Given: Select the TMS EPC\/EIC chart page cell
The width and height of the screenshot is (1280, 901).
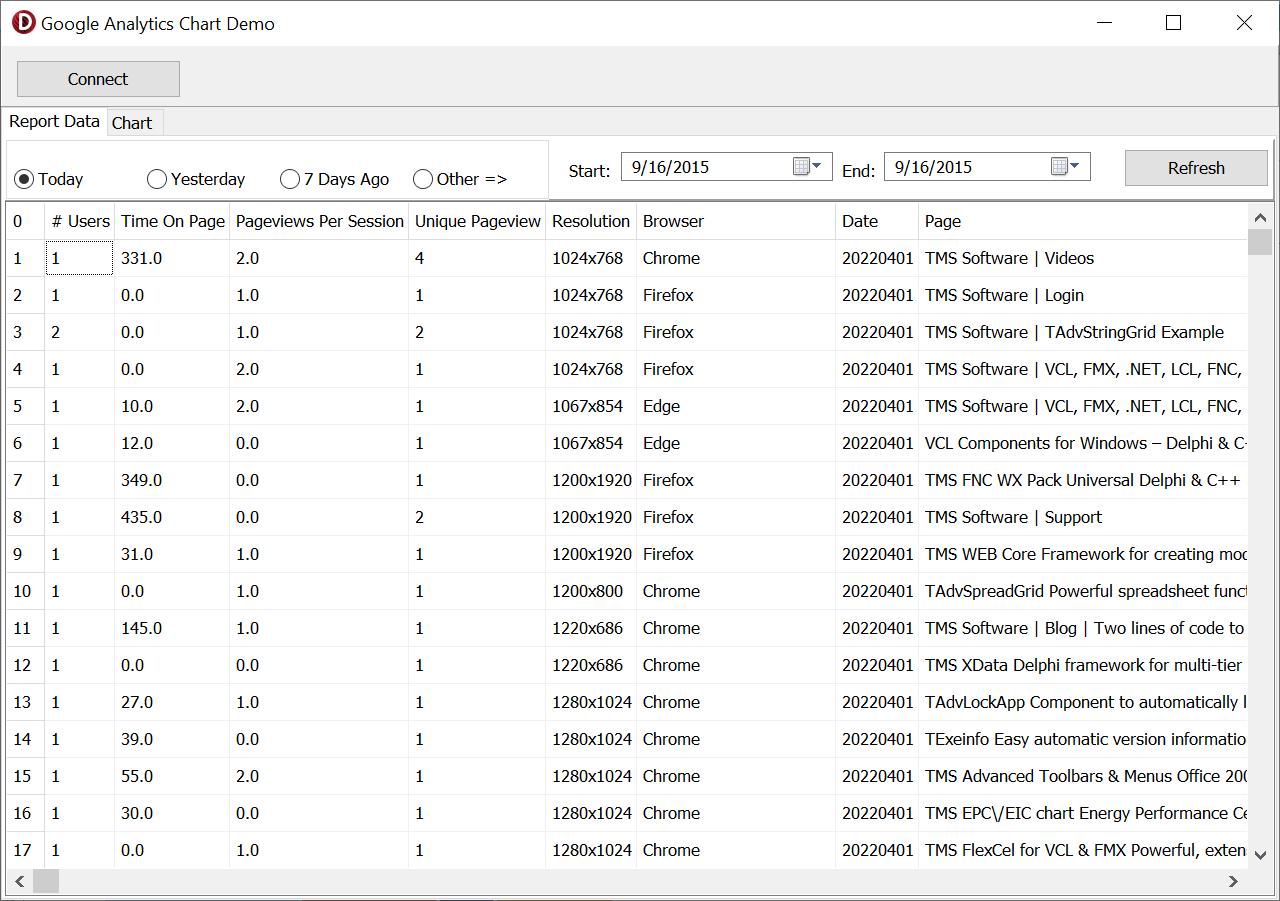Looking at the screenshot, I should coord(1083,813).
